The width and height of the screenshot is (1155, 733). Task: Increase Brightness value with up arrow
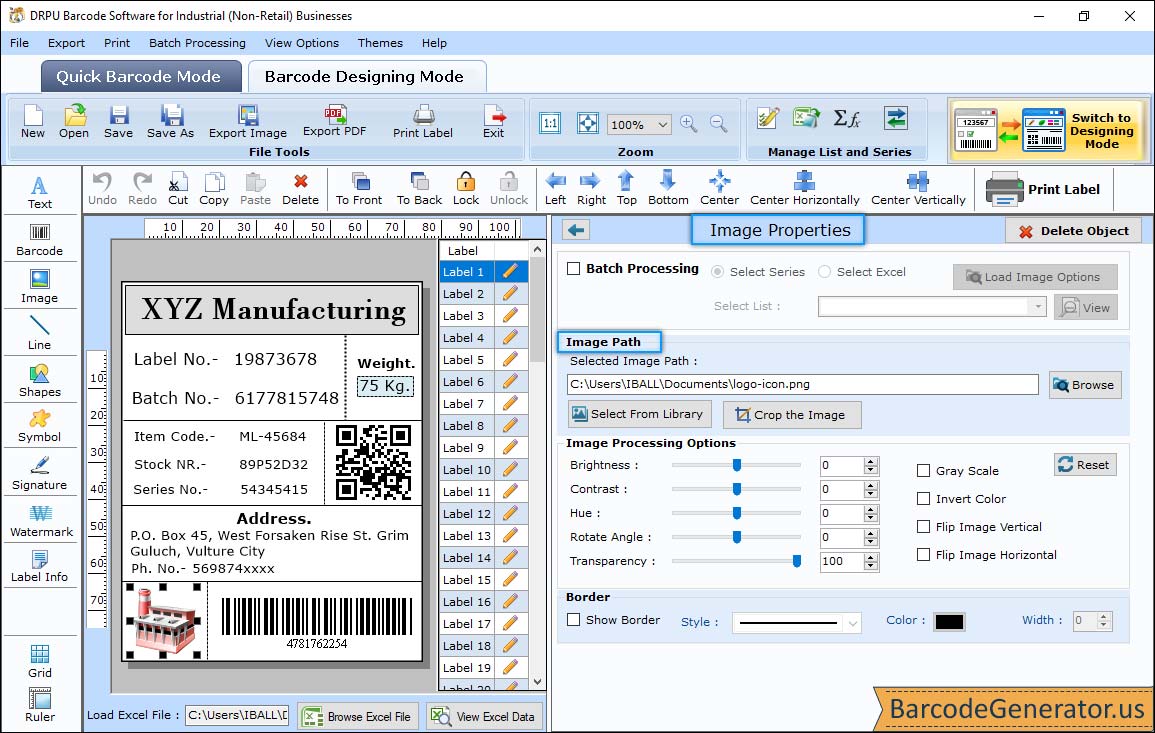click(x=871, y=461)
